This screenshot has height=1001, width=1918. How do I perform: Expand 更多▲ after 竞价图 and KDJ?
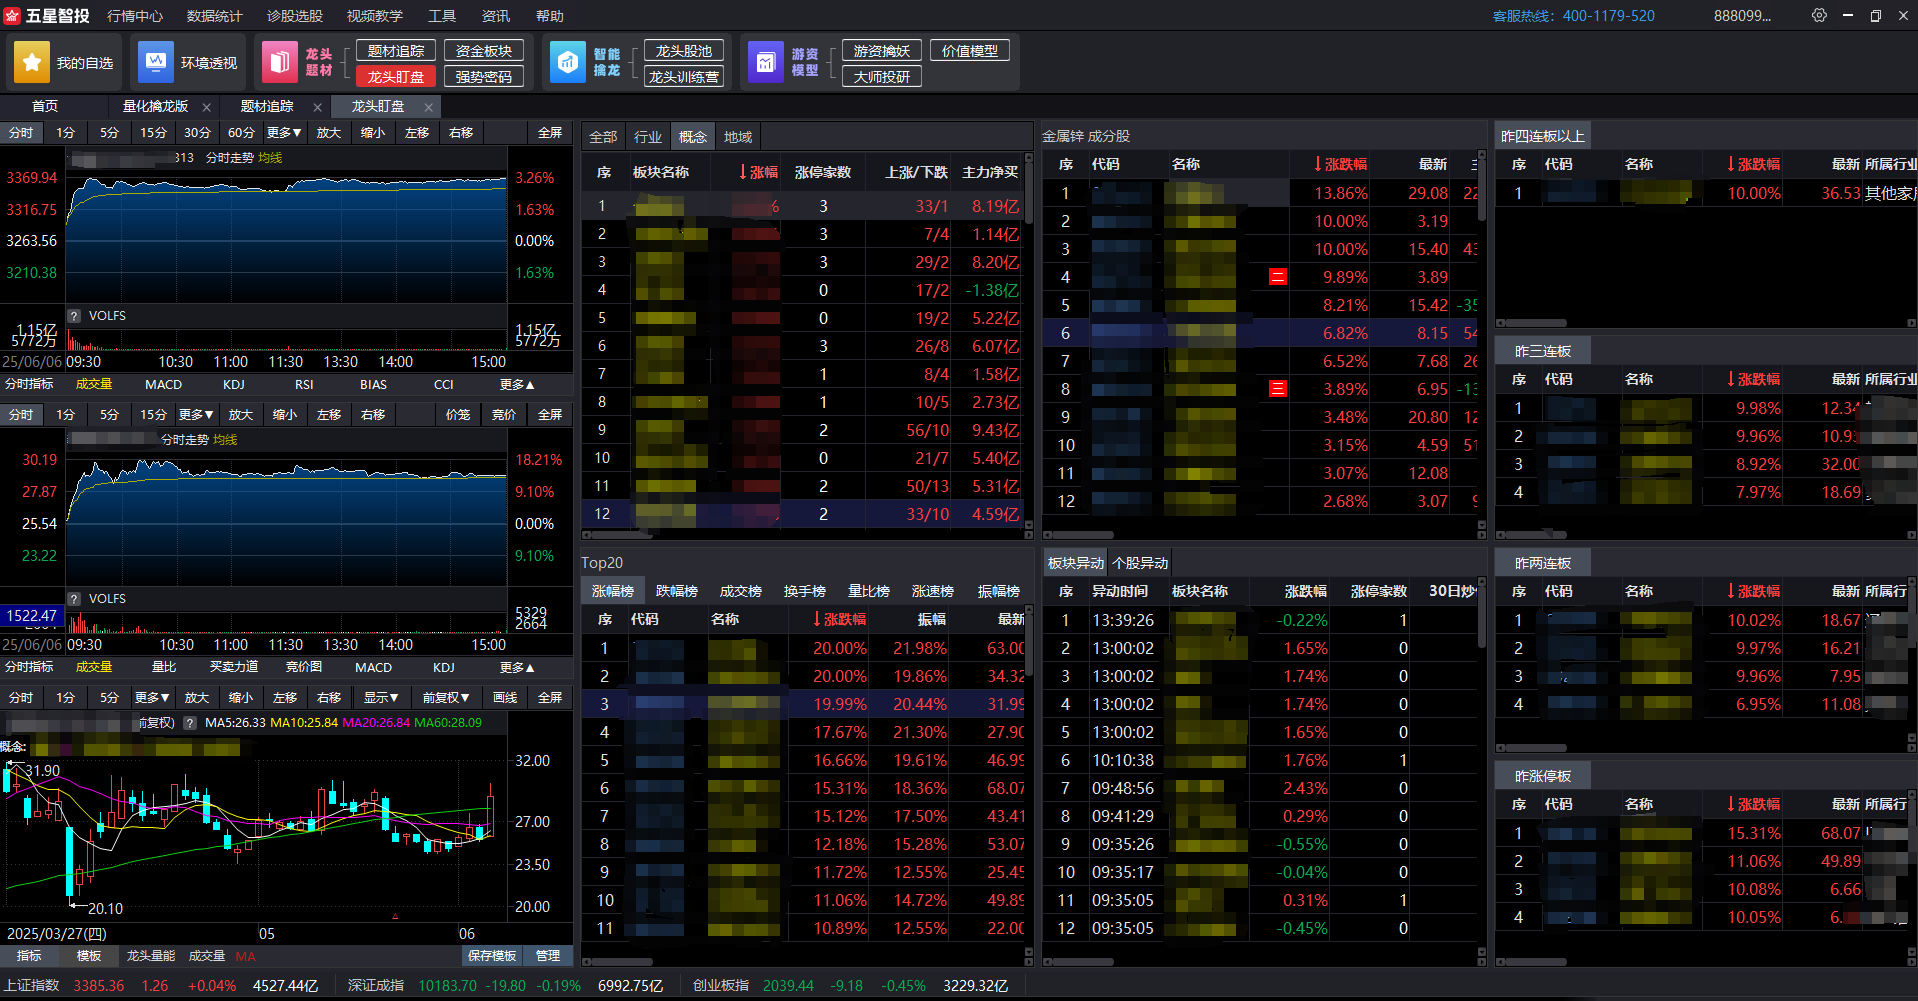pyautogui.click(x=517, y=668)
